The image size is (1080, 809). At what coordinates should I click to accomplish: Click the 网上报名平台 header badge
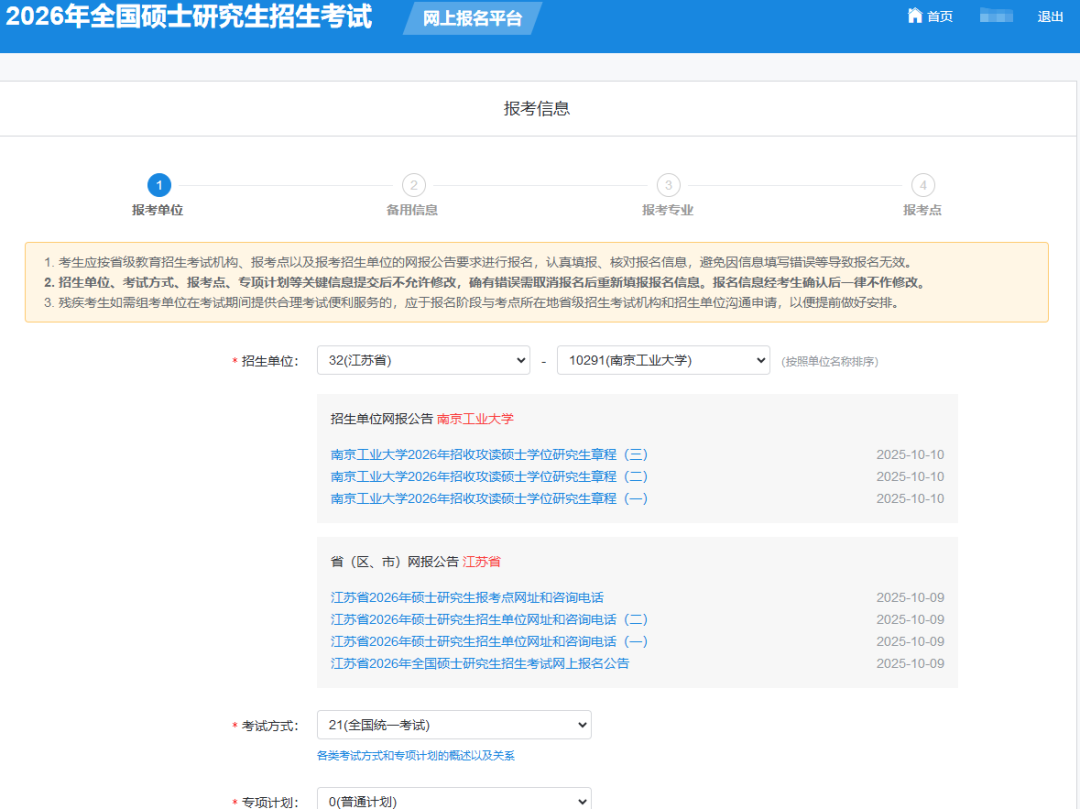472,18
